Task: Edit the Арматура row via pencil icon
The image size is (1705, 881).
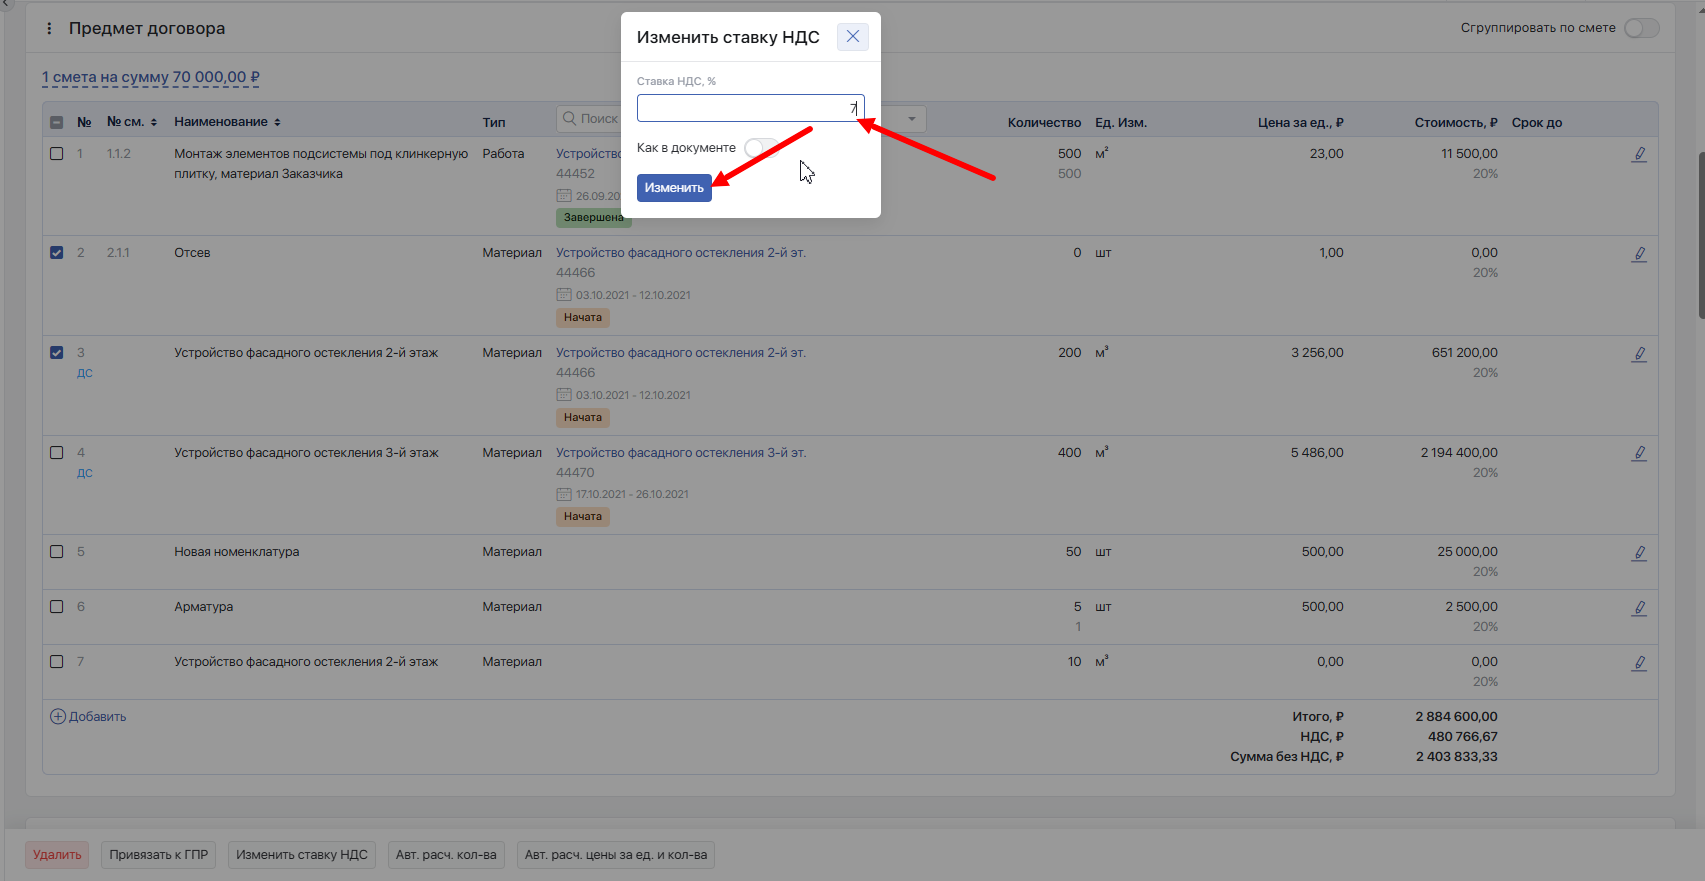Action: (x=1639, y=608)
